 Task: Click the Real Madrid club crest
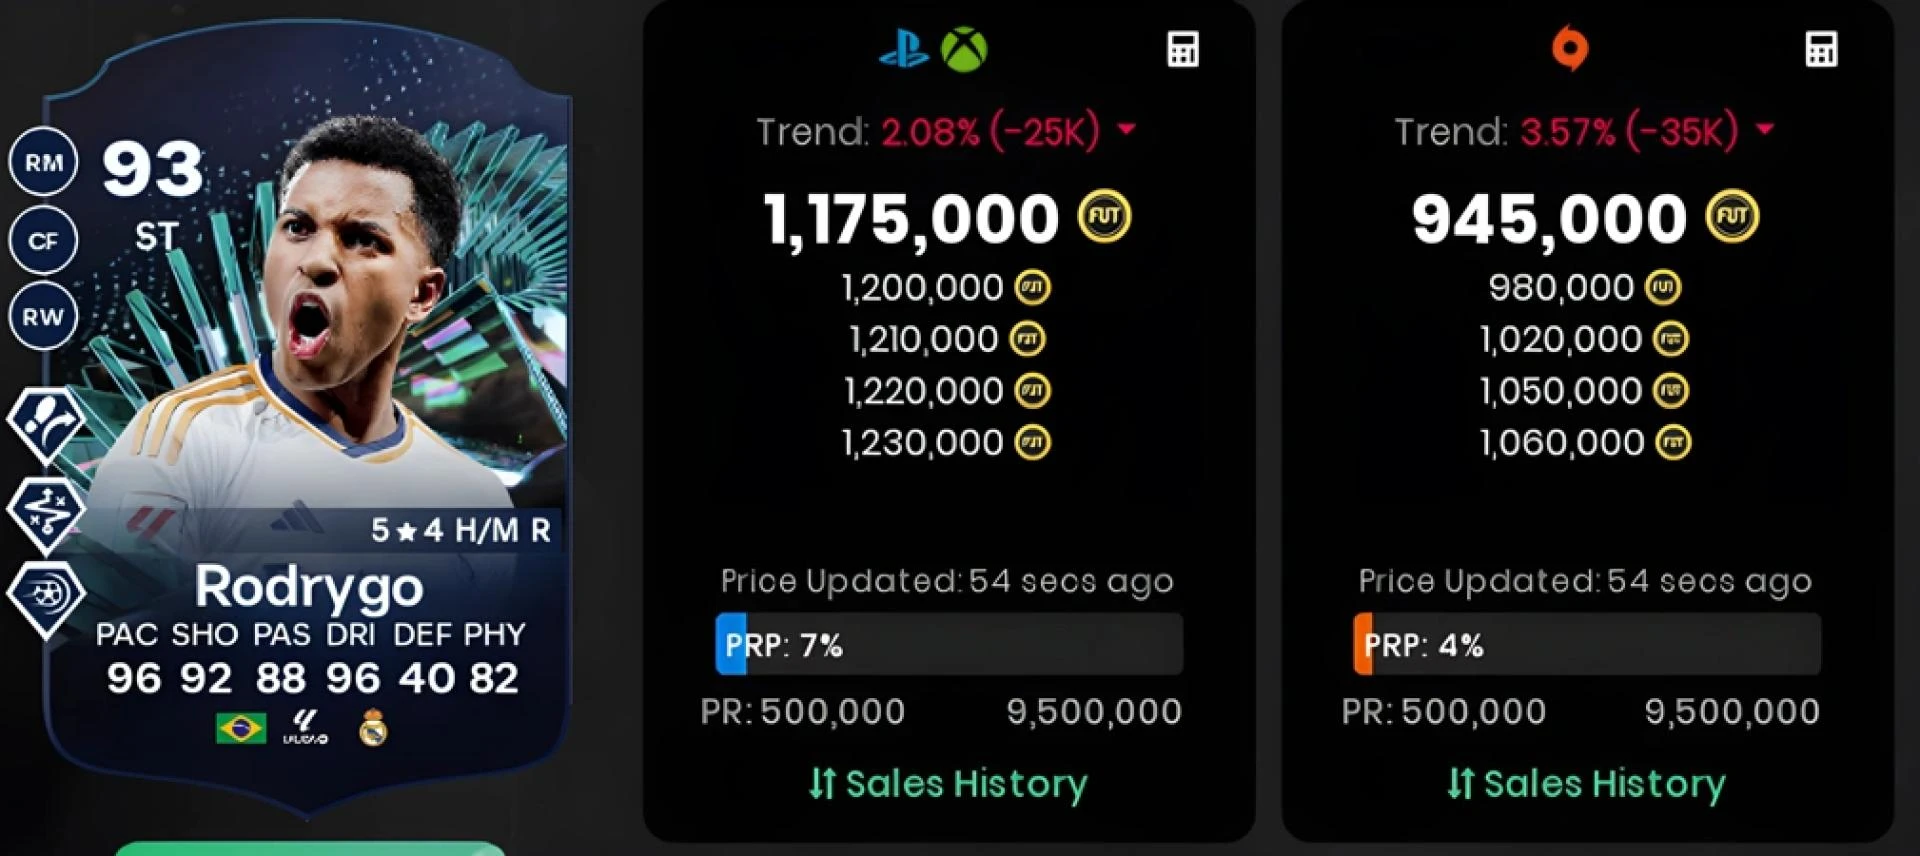click(373, 728)
